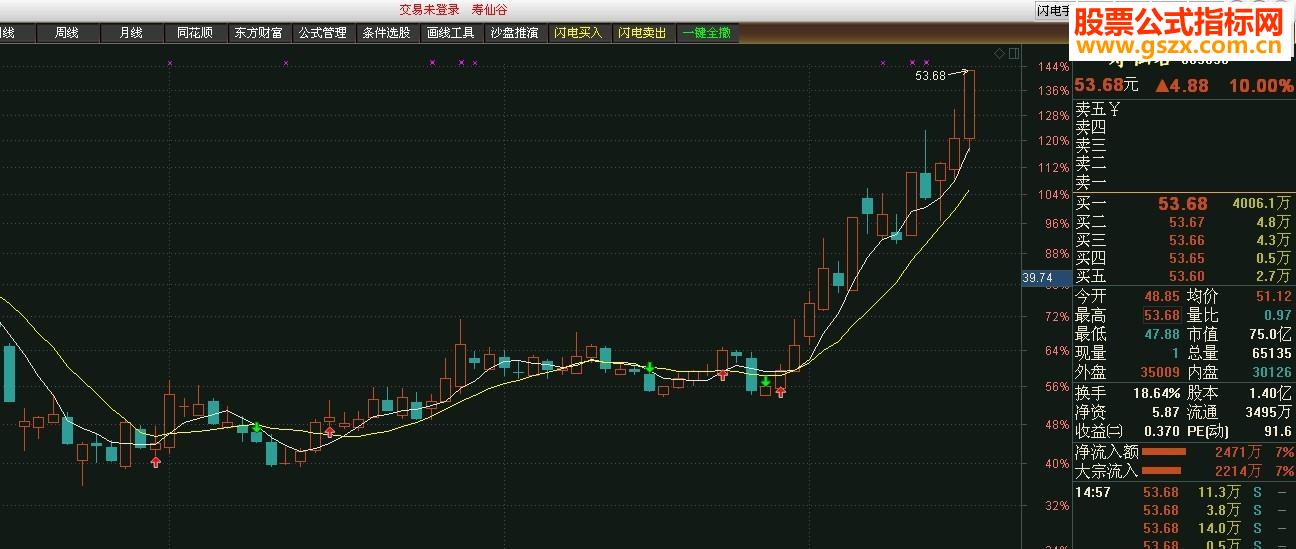Click the diamond icon above the chart

coord(999,53)
